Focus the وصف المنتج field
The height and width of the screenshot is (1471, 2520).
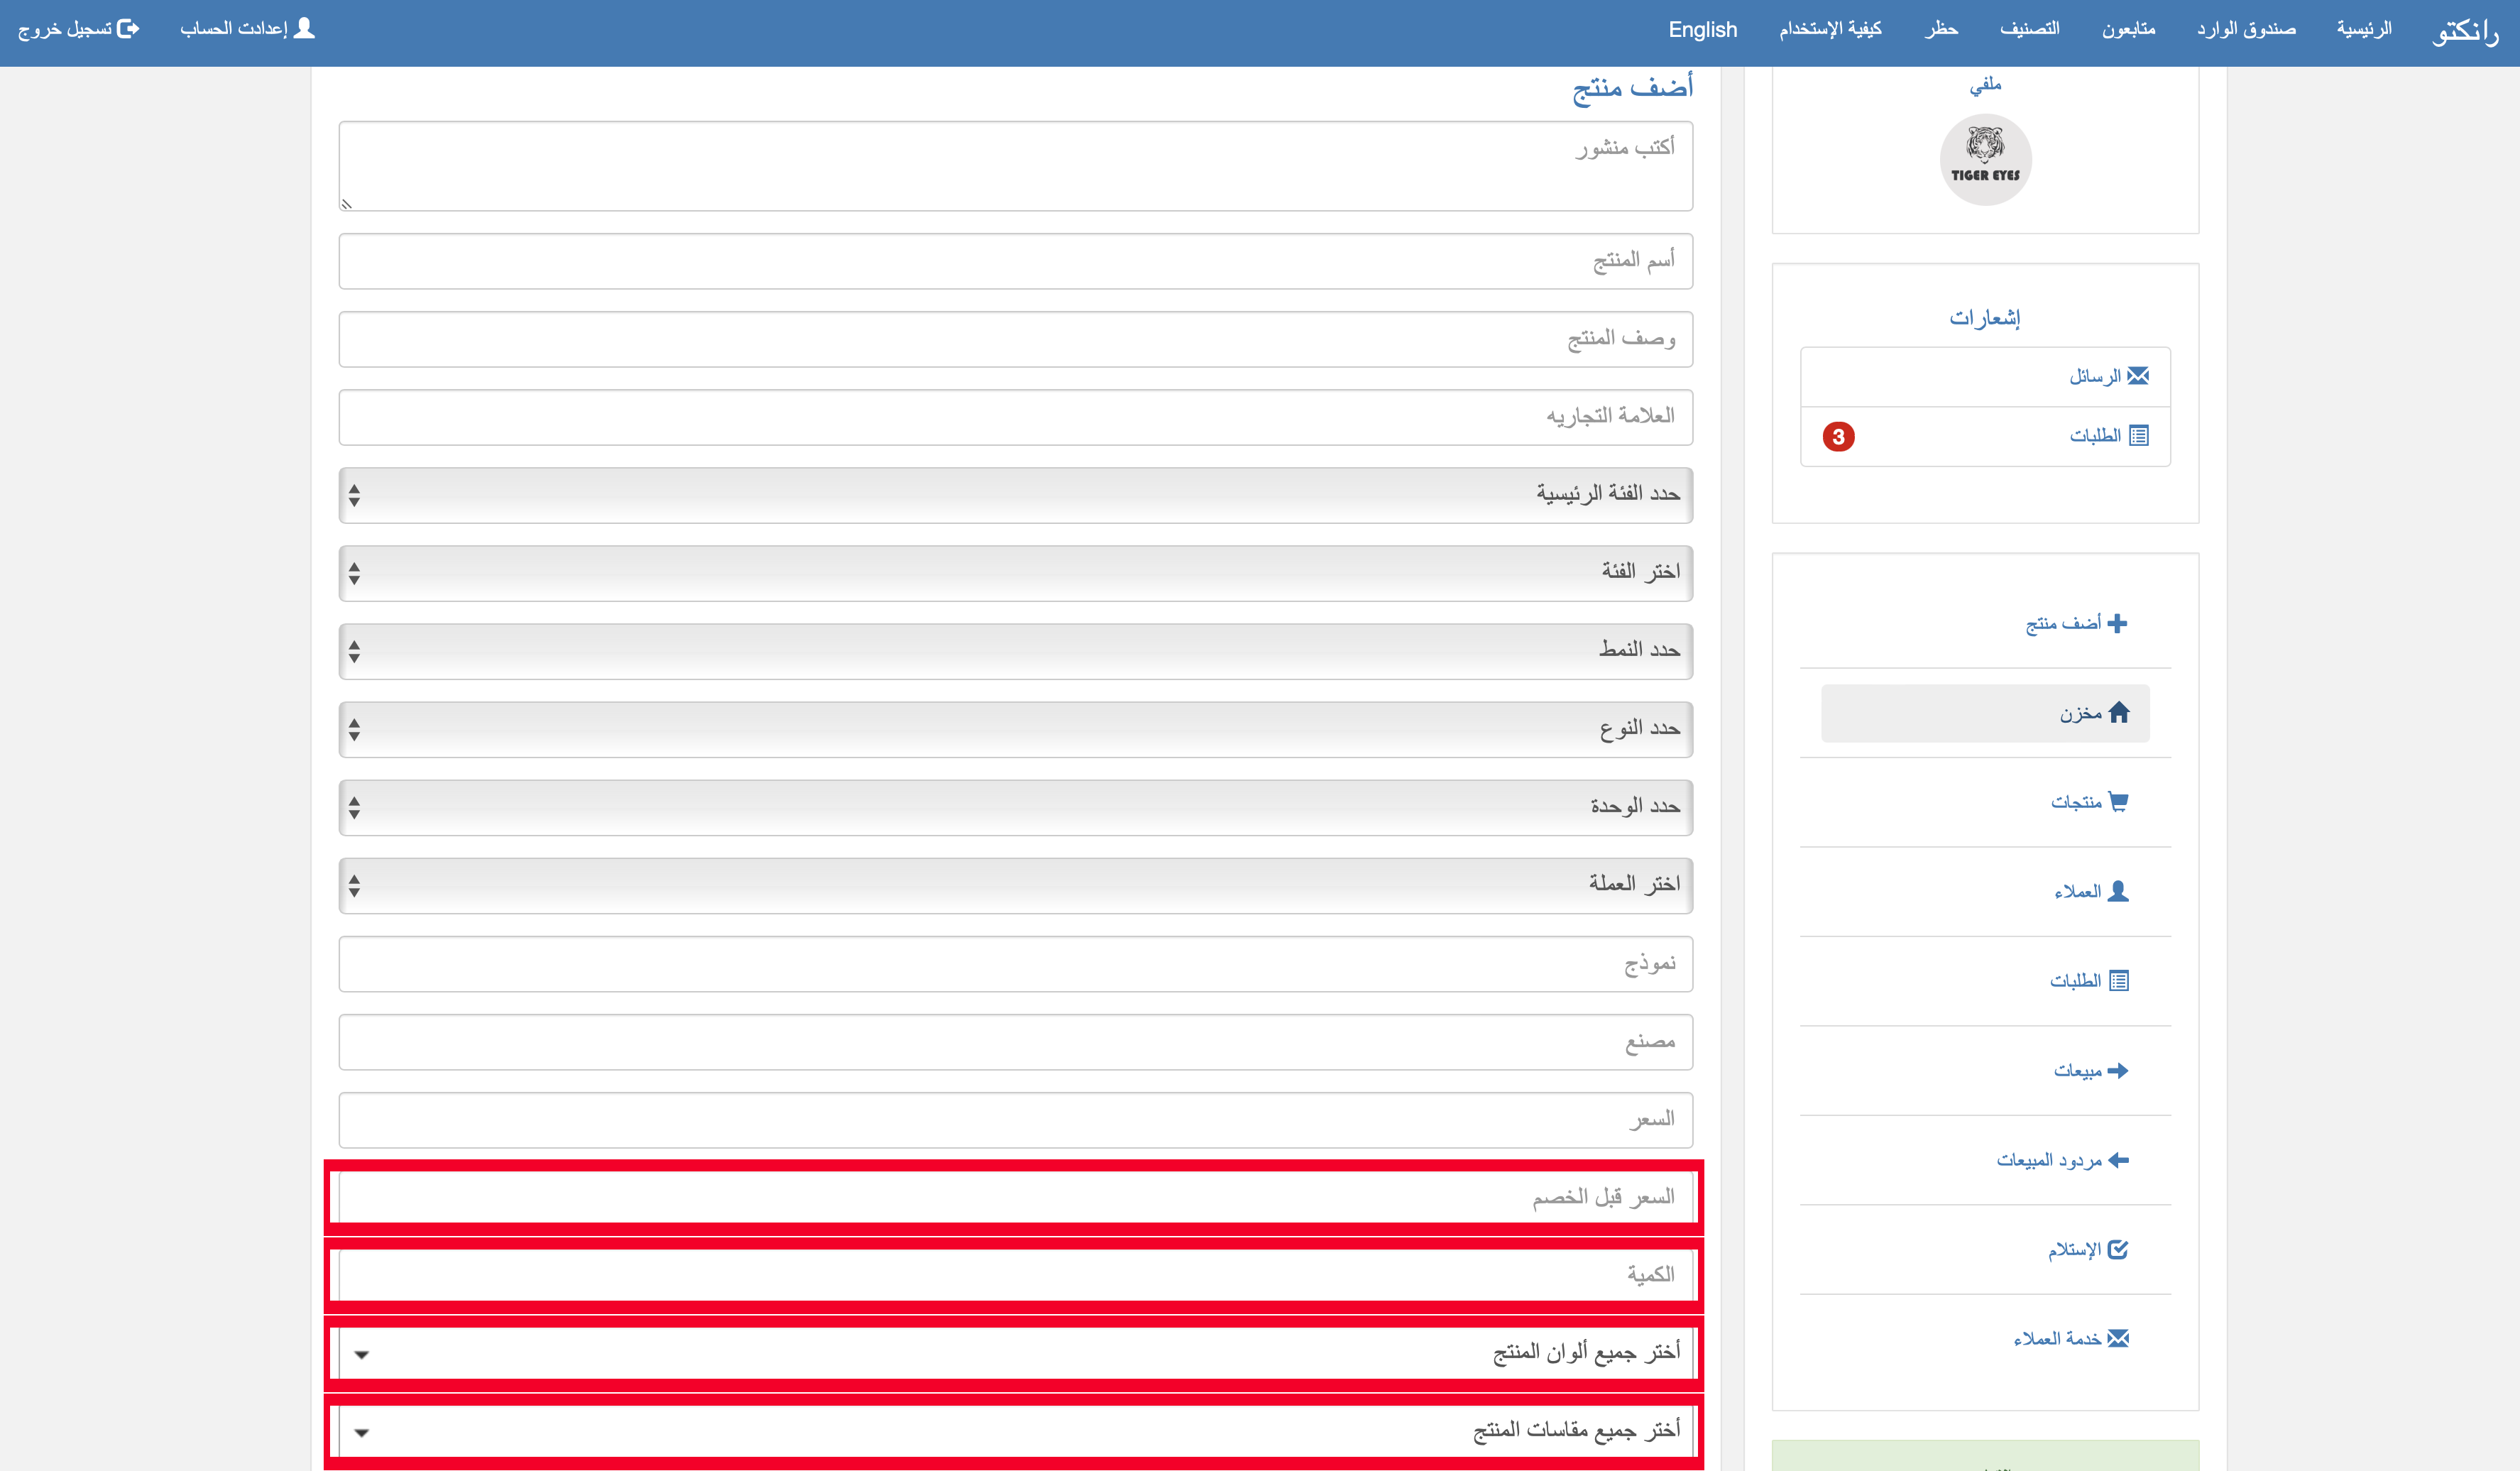[x=1016, y=339]
